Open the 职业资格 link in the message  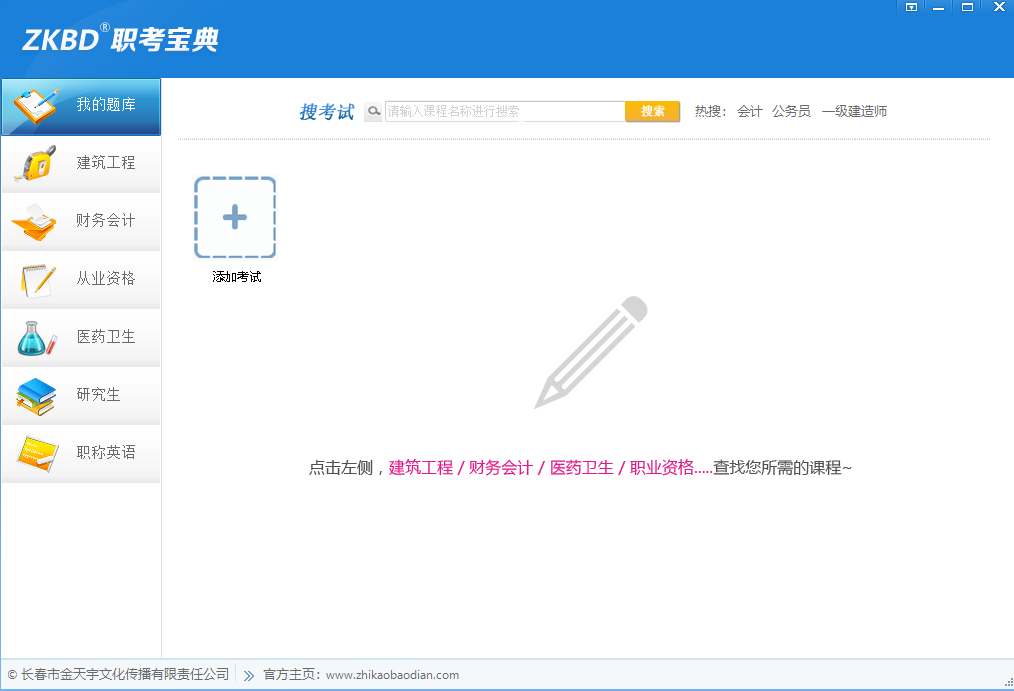662,467
